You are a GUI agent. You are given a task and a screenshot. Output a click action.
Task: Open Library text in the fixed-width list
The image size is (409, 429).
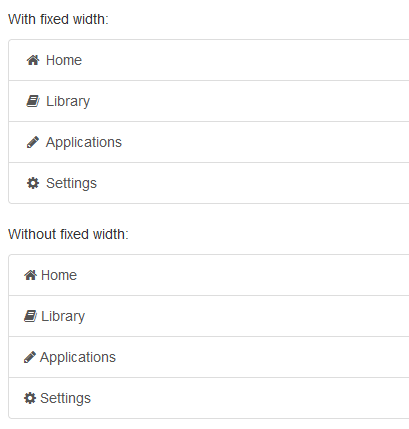(x=68, y=101)
